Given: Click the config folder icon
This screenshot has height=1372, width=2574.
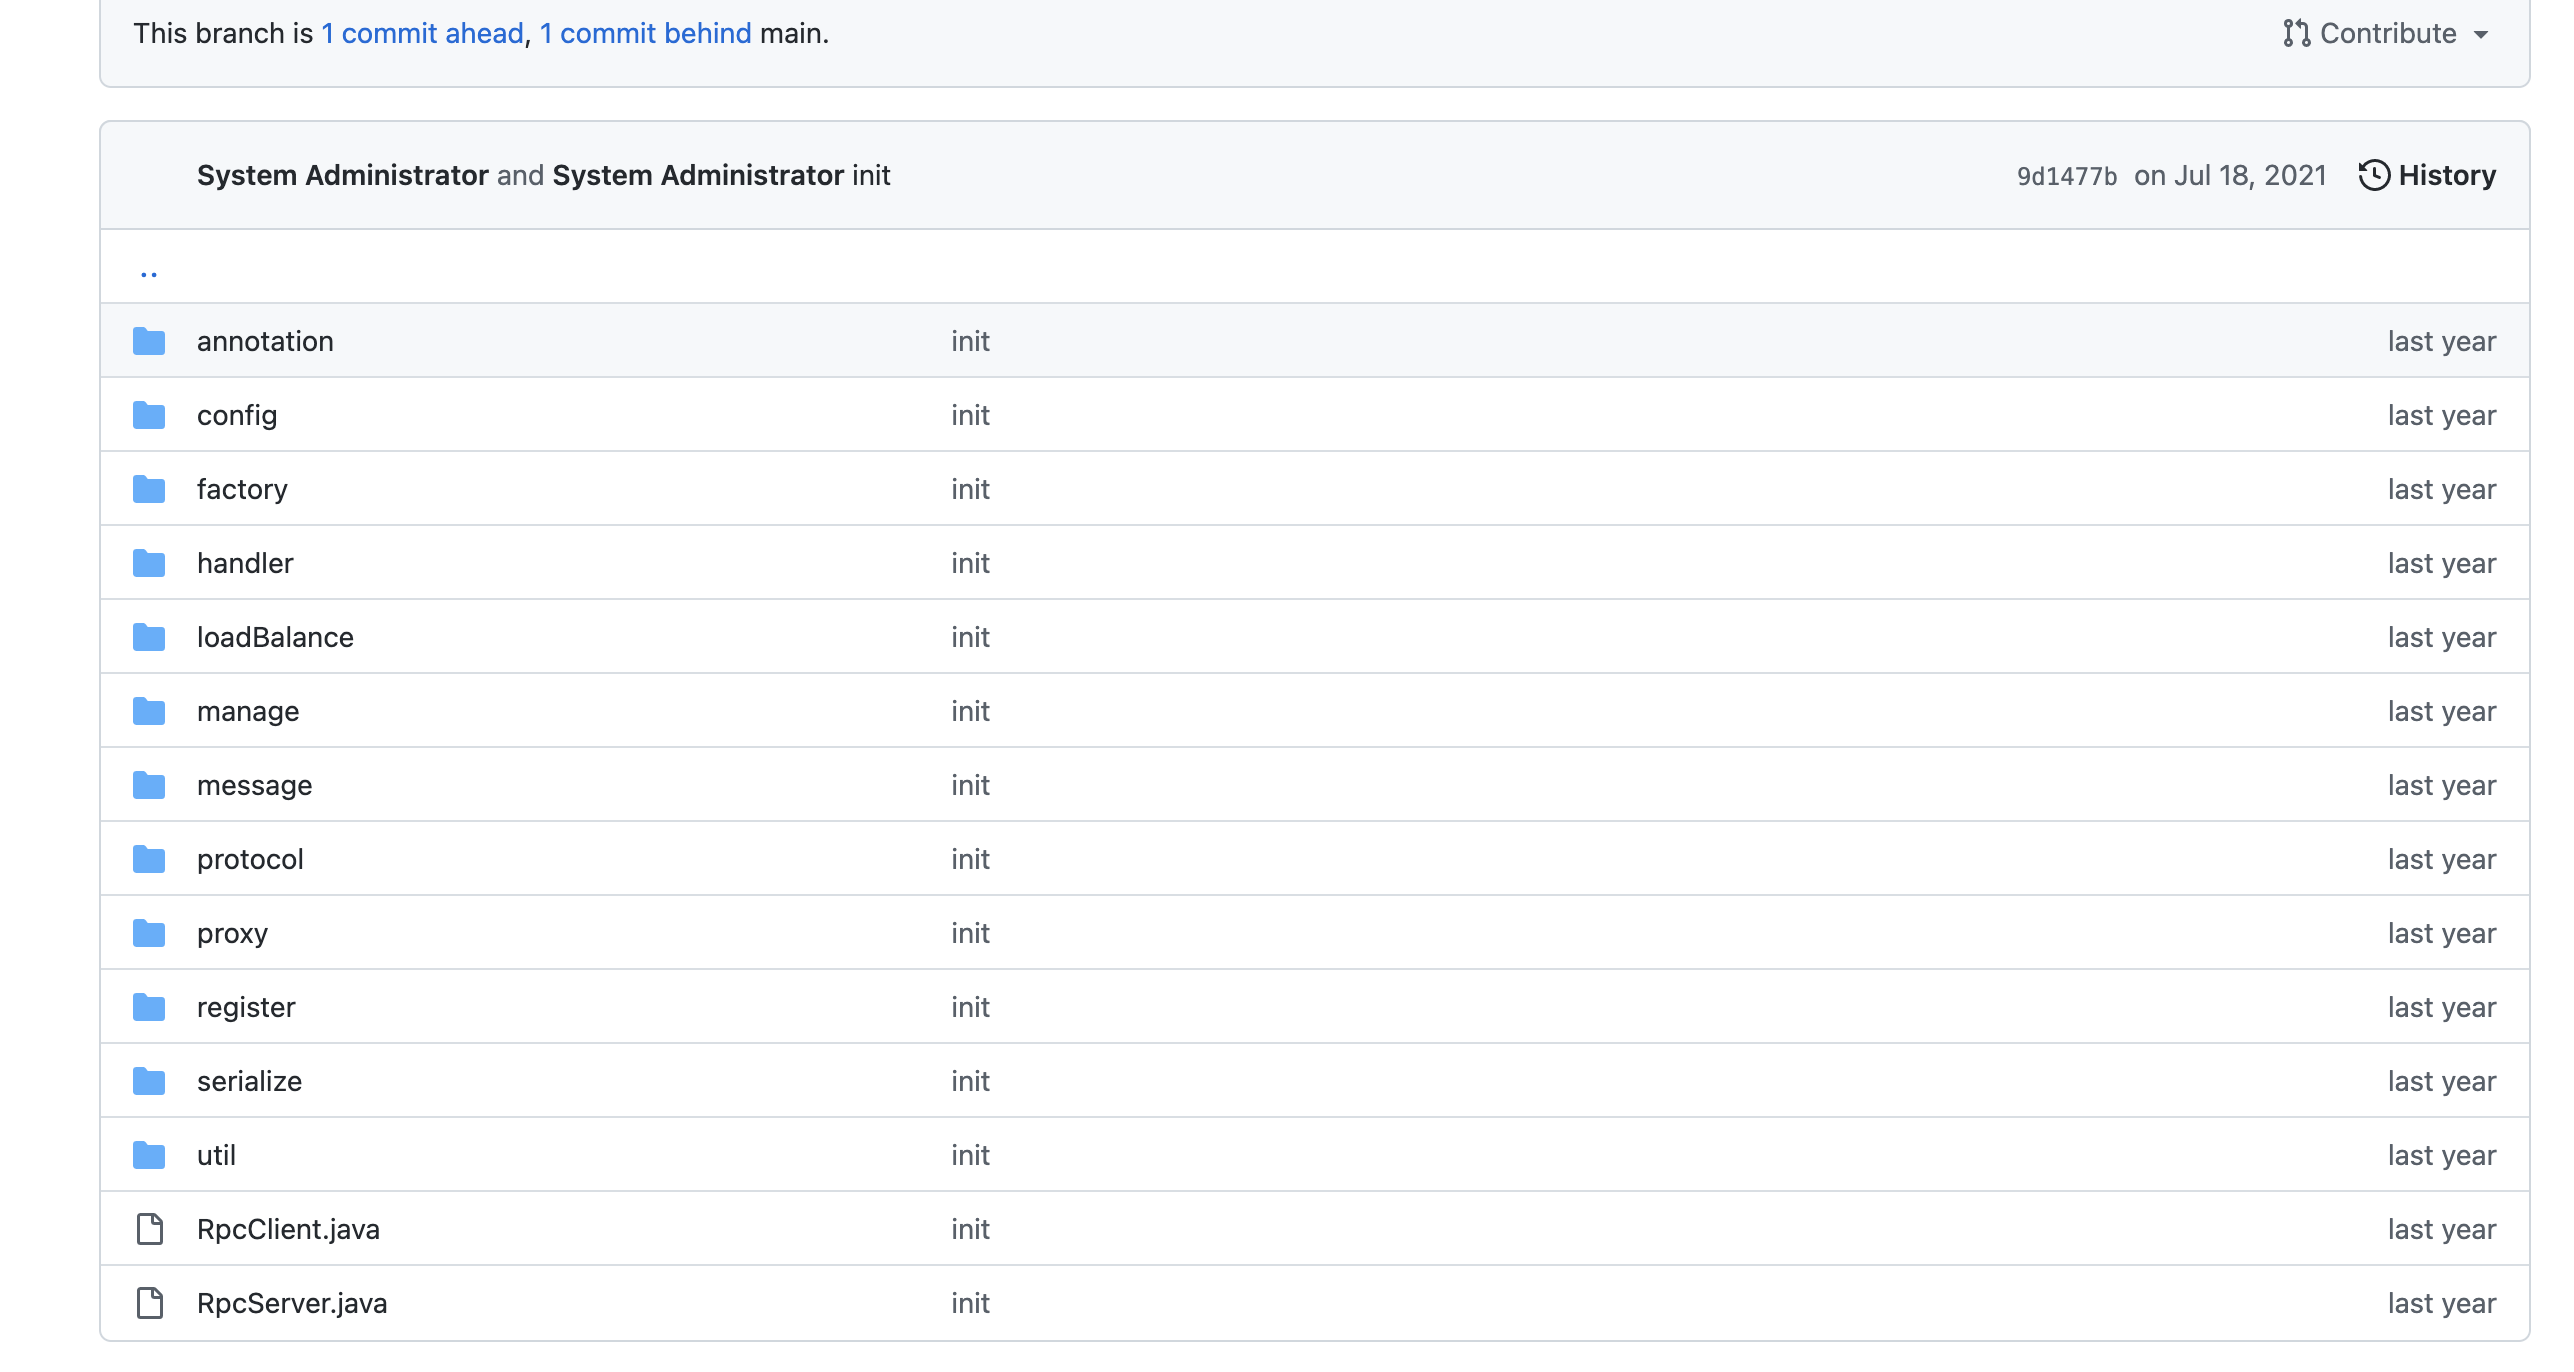Looking at the screenshot, I should pyautogui.click(x=149, y=415).
